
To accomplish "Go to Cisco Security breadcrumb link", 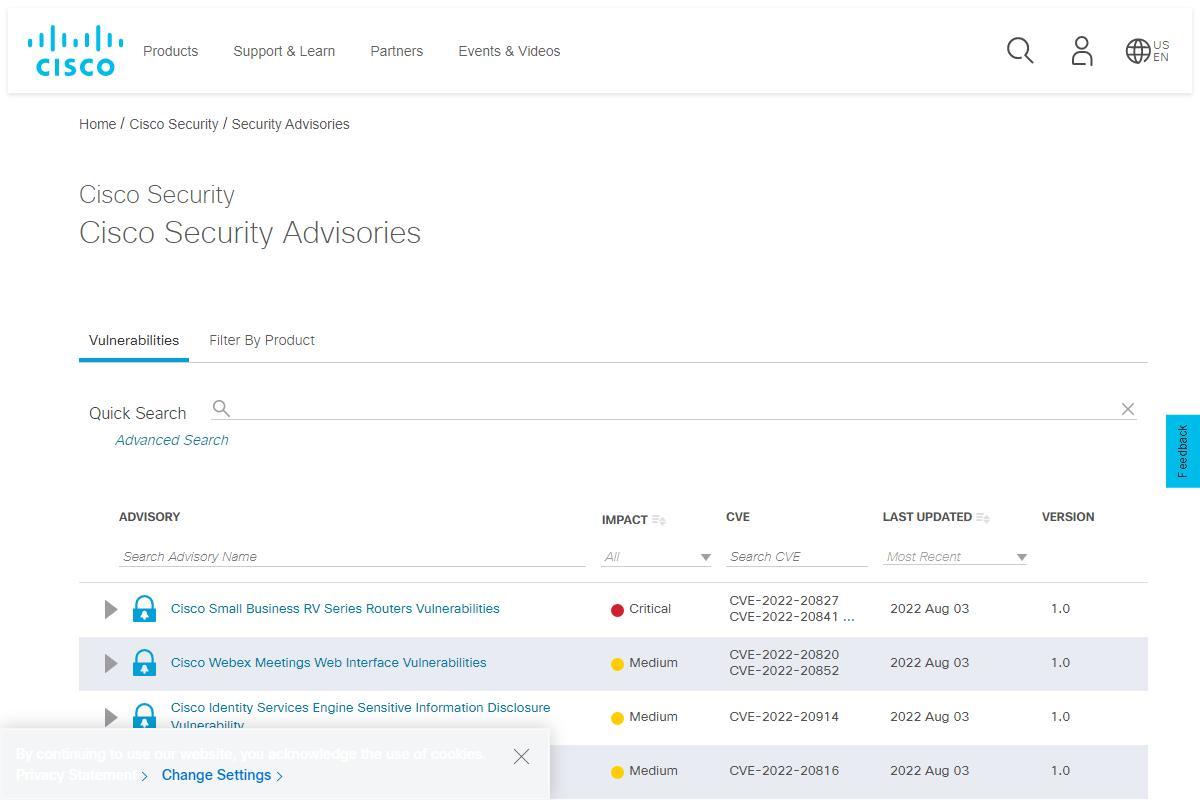I will (x=174, y=124).
